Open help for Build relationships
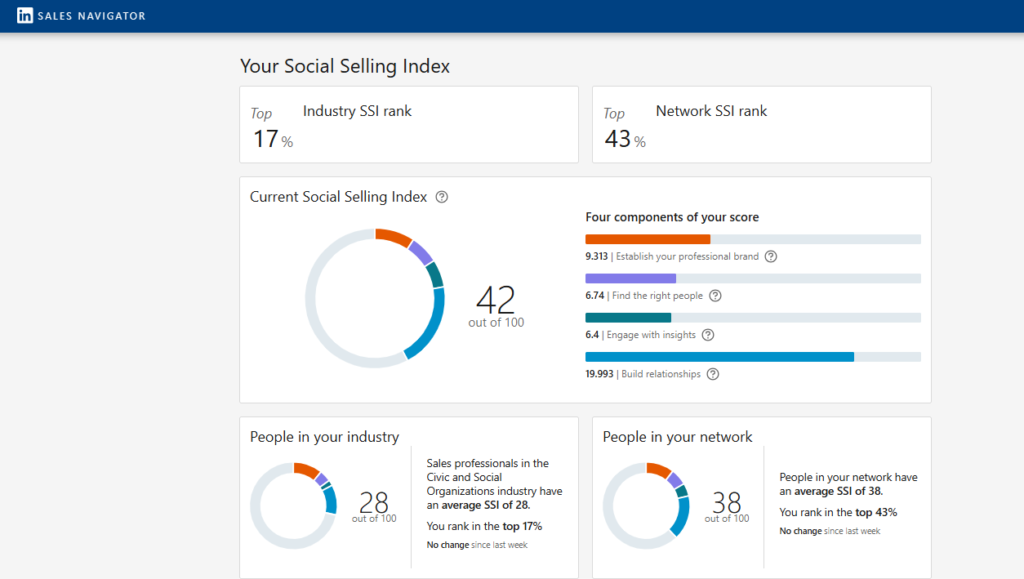 713,374
